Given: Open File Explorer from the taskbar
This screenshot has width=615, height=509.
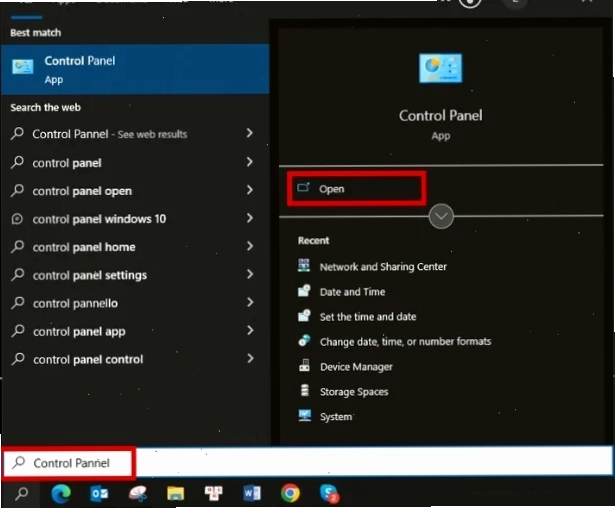Looking at the screenshot, I should pyautogui.click(x=175, y=493).
